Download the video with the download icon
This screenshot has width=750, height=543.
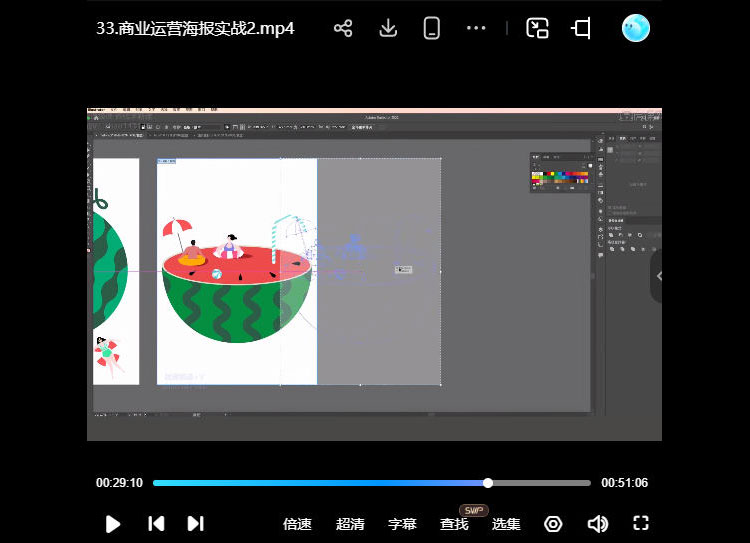point(389,28)
